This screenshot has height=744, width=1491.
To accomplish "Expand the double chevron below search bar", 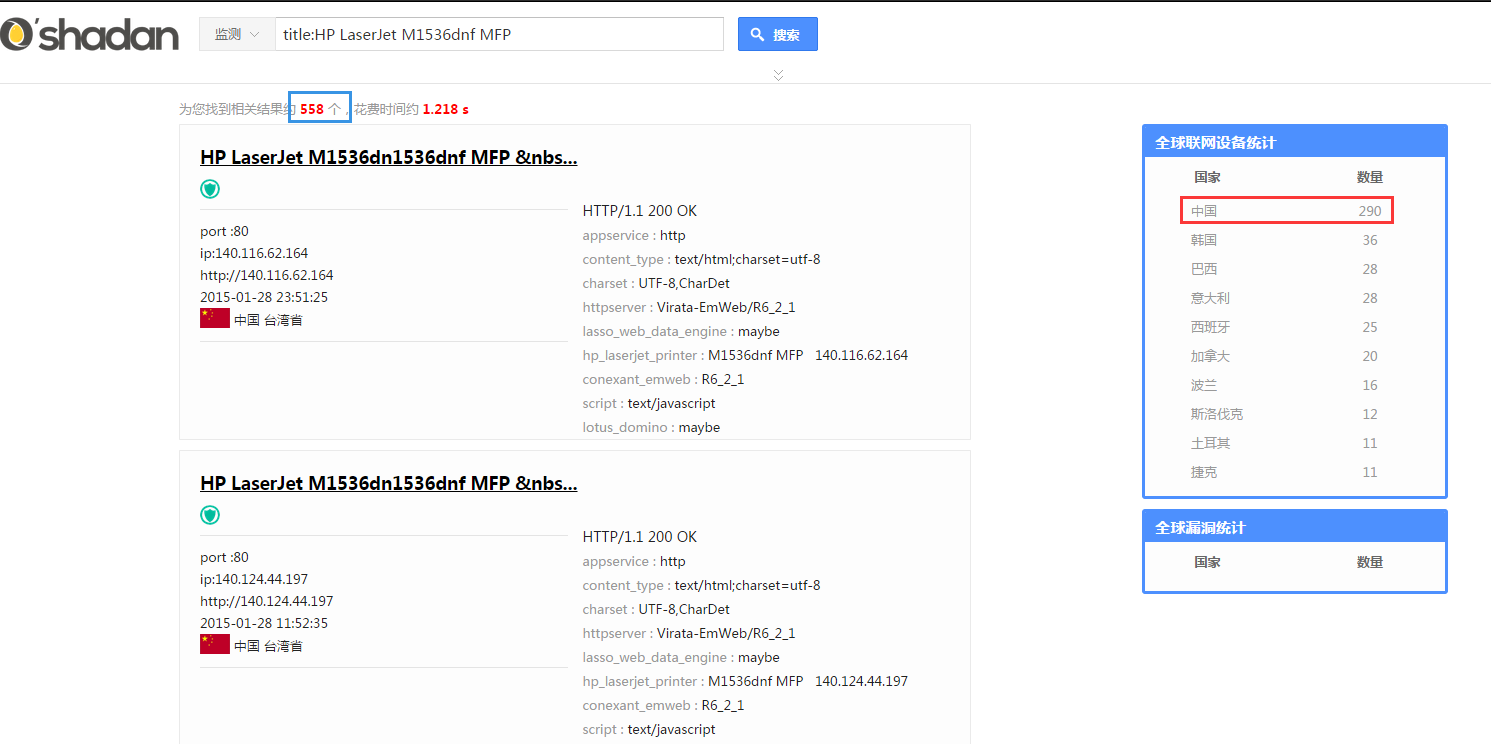I will pos(778,75).
